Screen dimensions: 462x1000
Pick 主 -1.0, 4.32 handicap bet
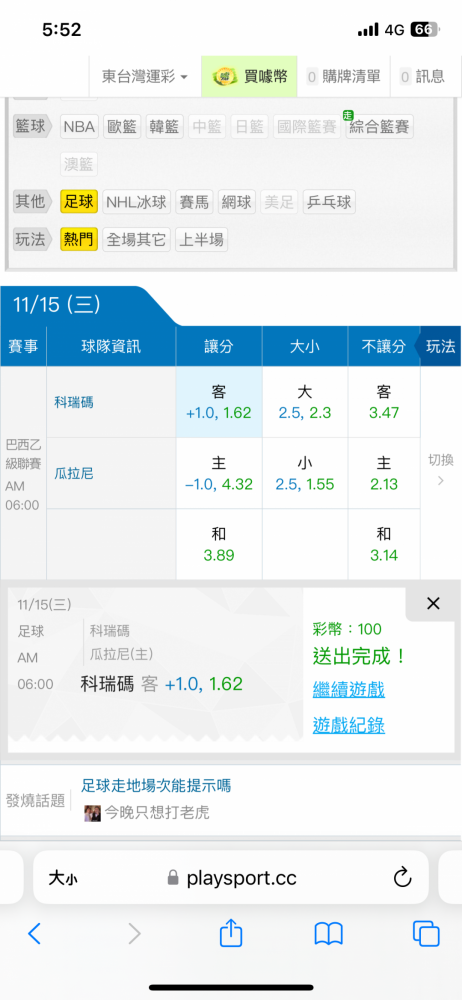click(x=219, y=473)
